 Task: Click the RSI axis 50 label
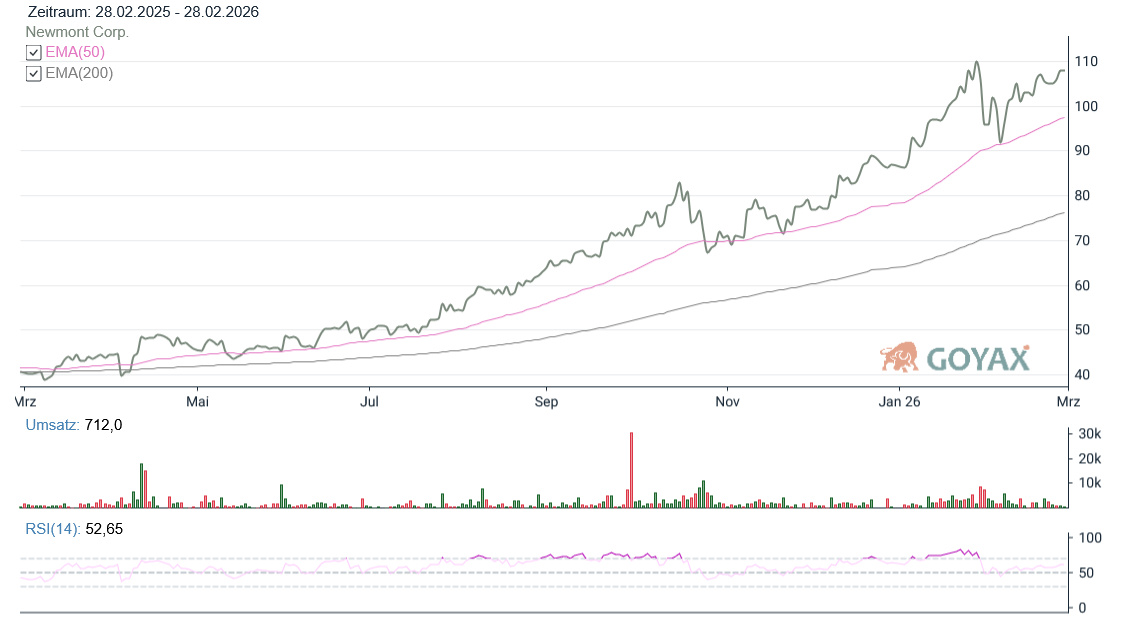pyautogui.click(x=1082, y=573)
